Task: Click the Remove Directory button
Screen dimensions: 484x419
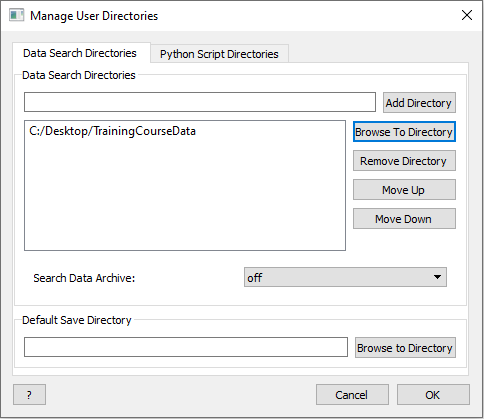Action: [404, 161]
